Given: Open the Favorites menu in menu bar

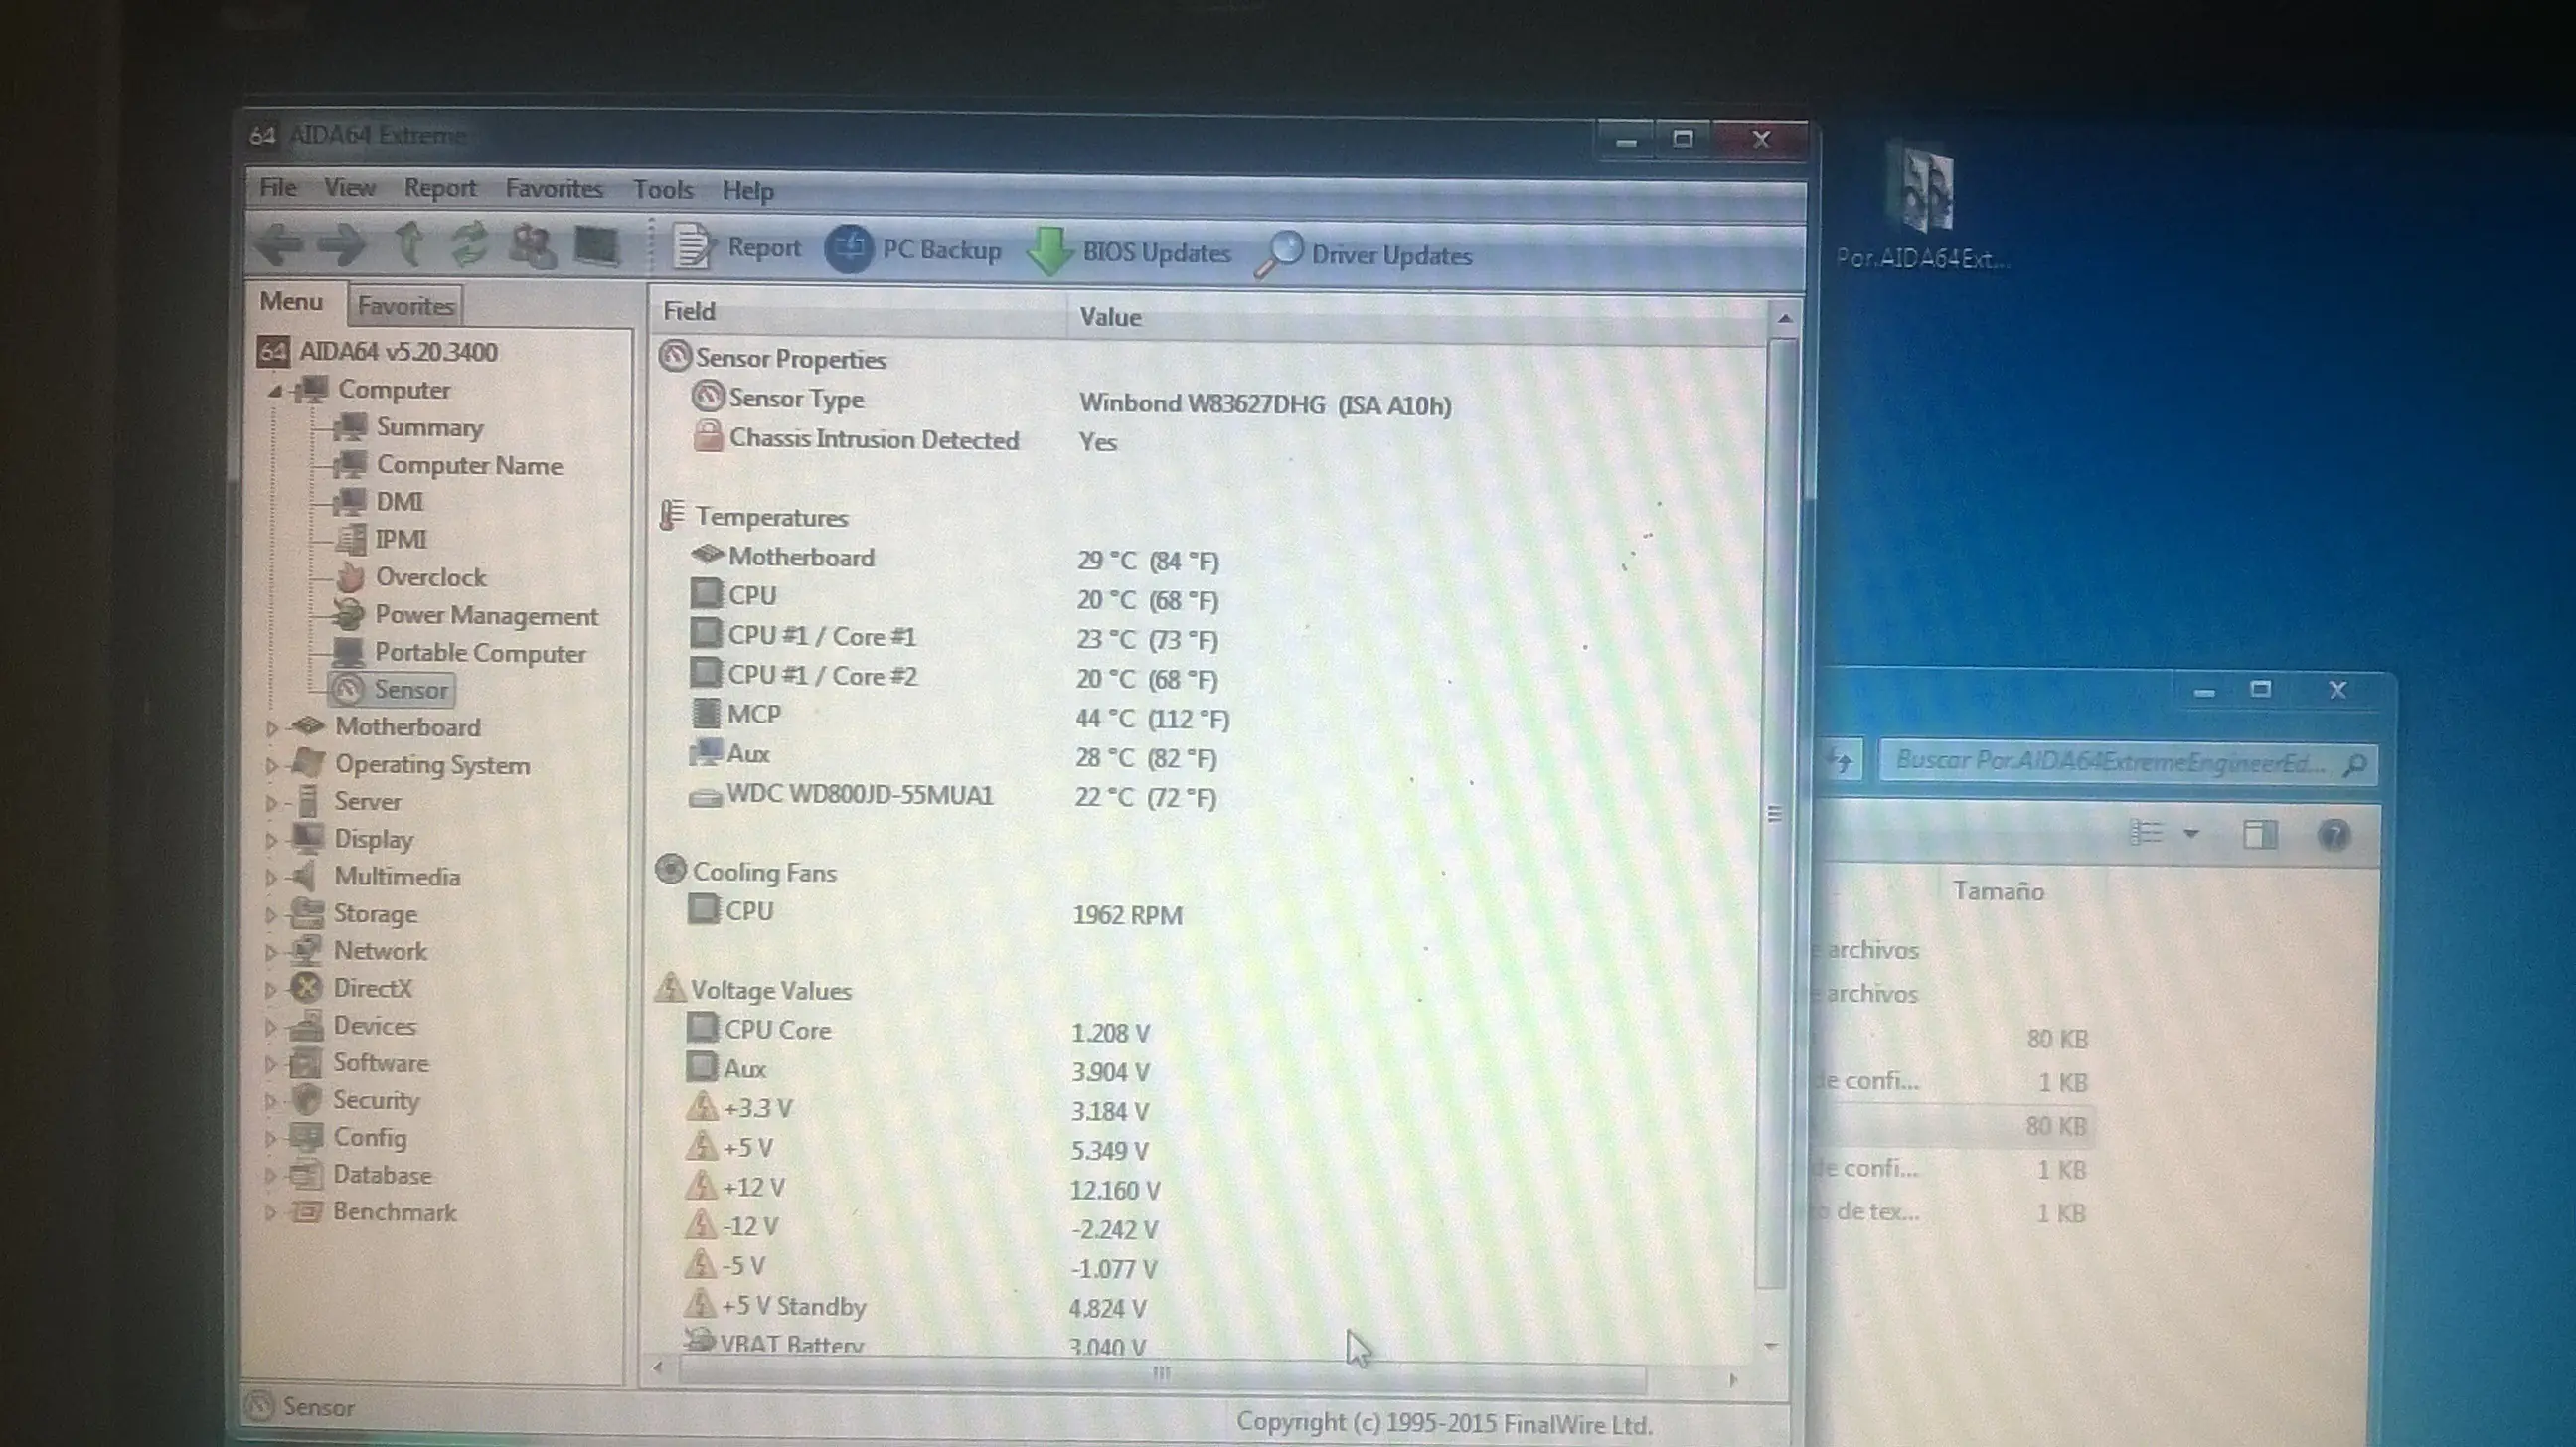Looking at the screenshot, I should (554, 189).
